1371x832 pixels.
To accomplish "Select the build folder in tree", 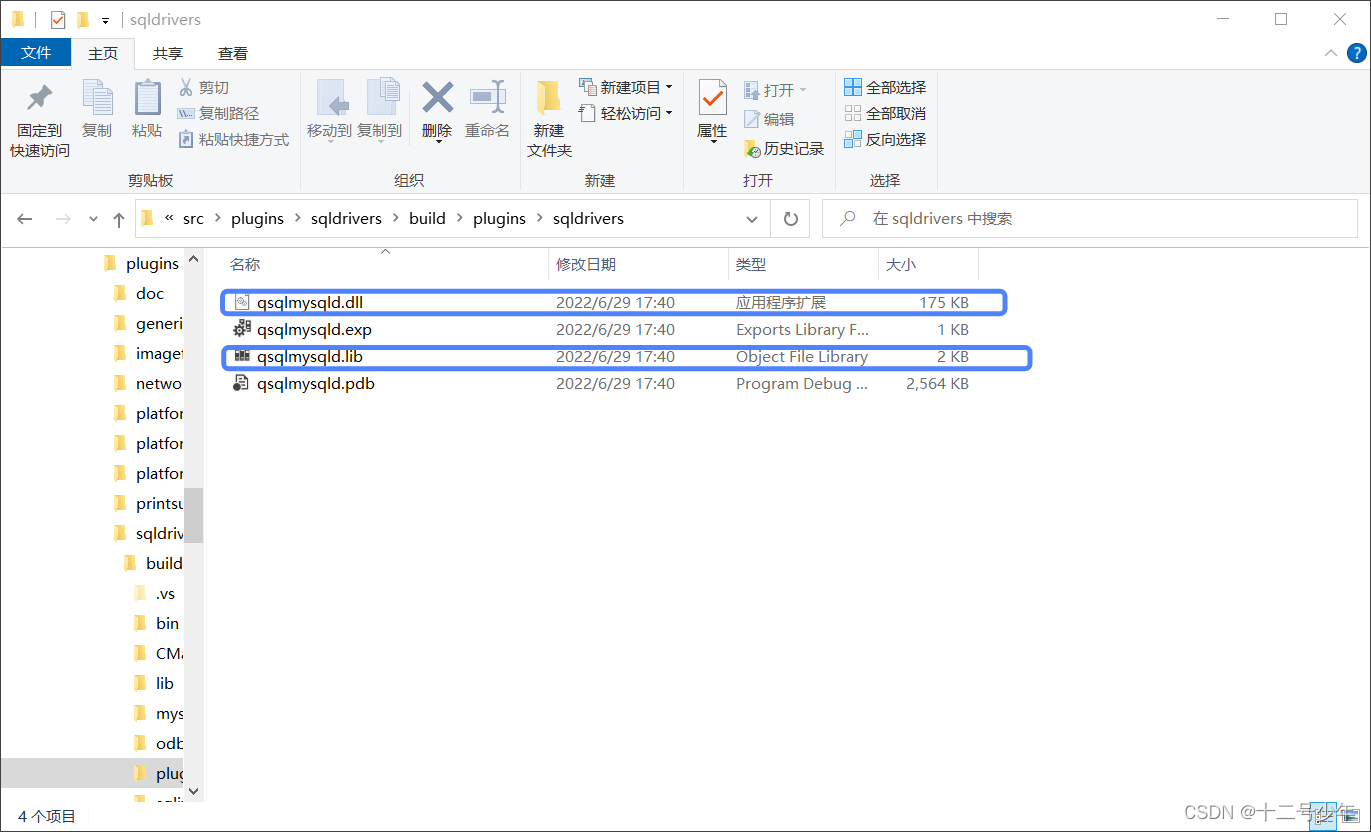I will click(x=154, y=563).
